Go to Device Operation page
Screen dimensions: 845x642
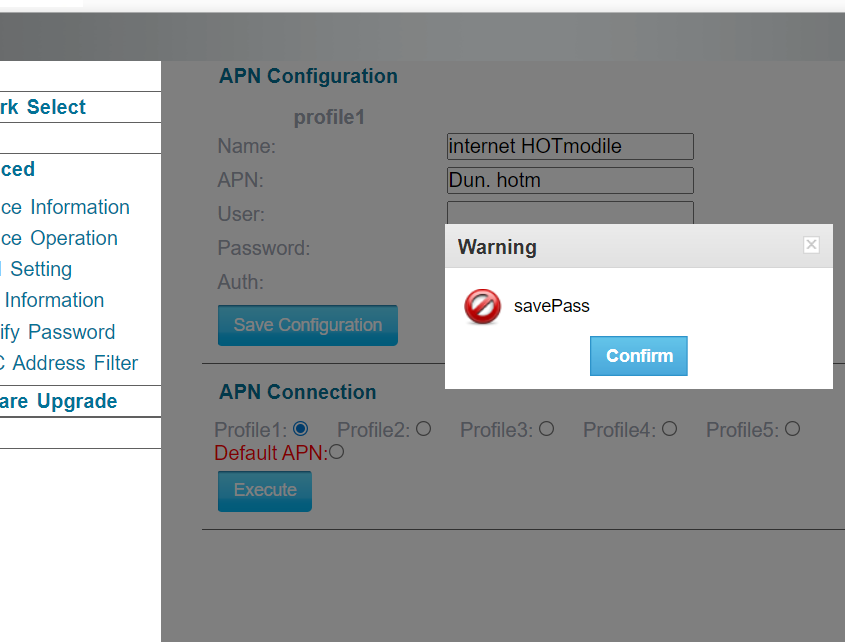59,238
